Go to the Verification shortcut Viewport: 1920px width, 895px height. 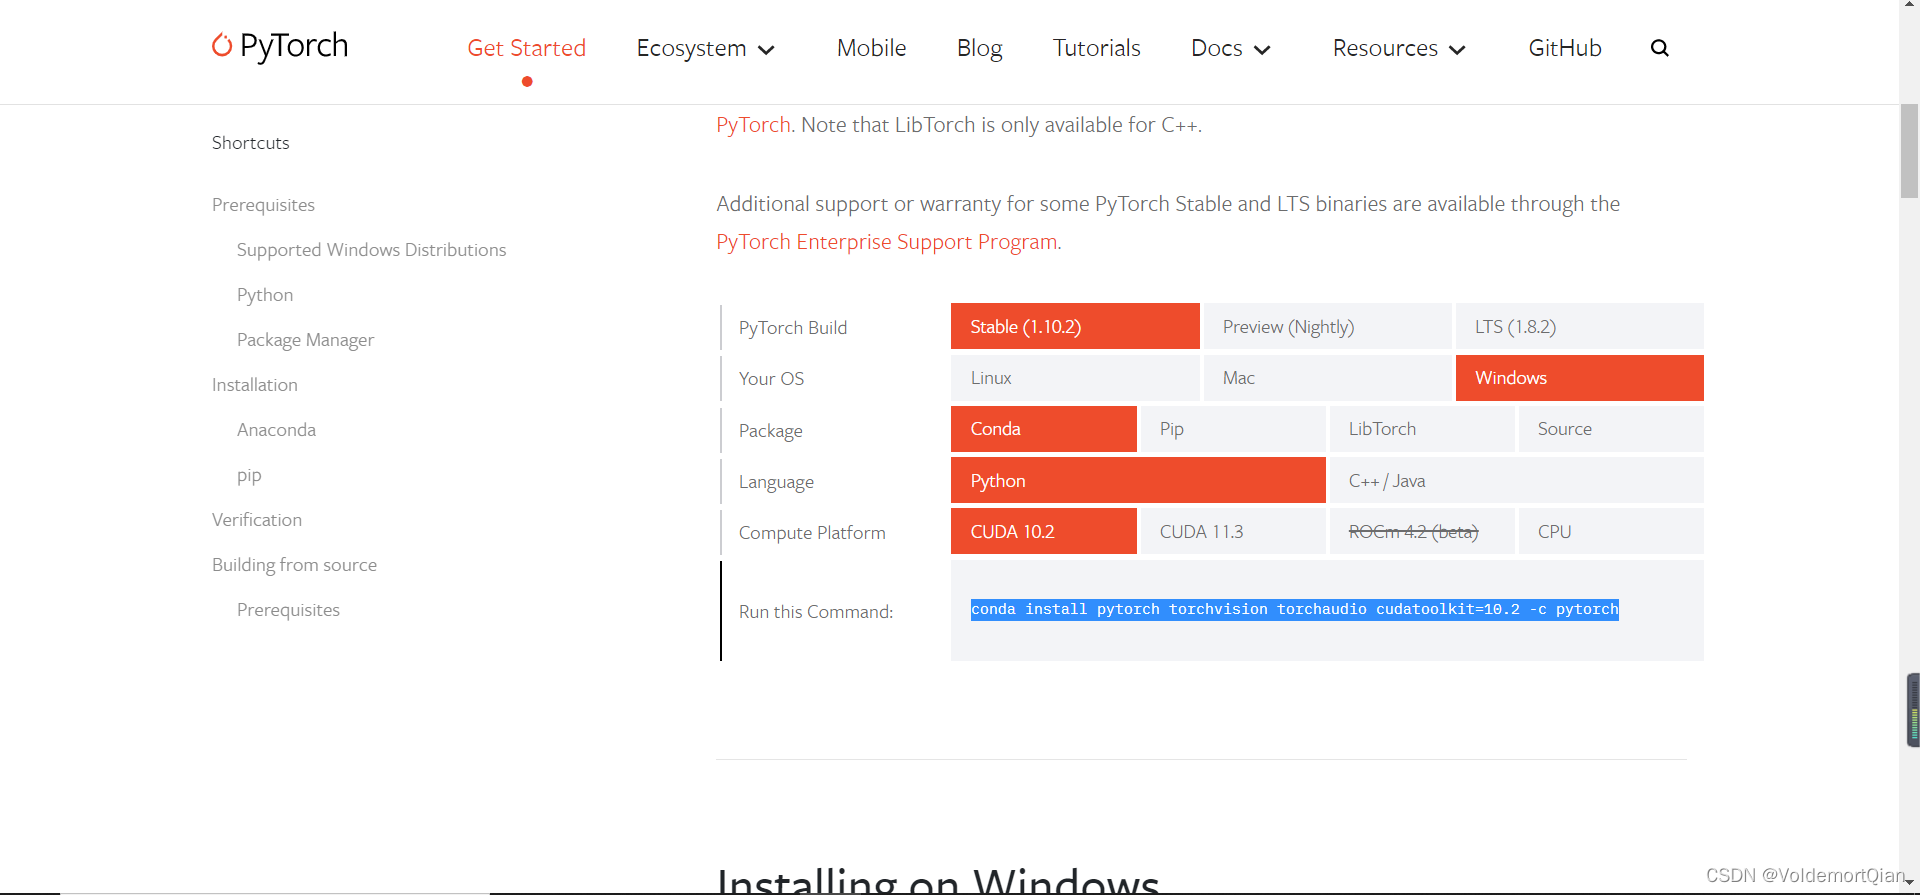tap(257, 520)
